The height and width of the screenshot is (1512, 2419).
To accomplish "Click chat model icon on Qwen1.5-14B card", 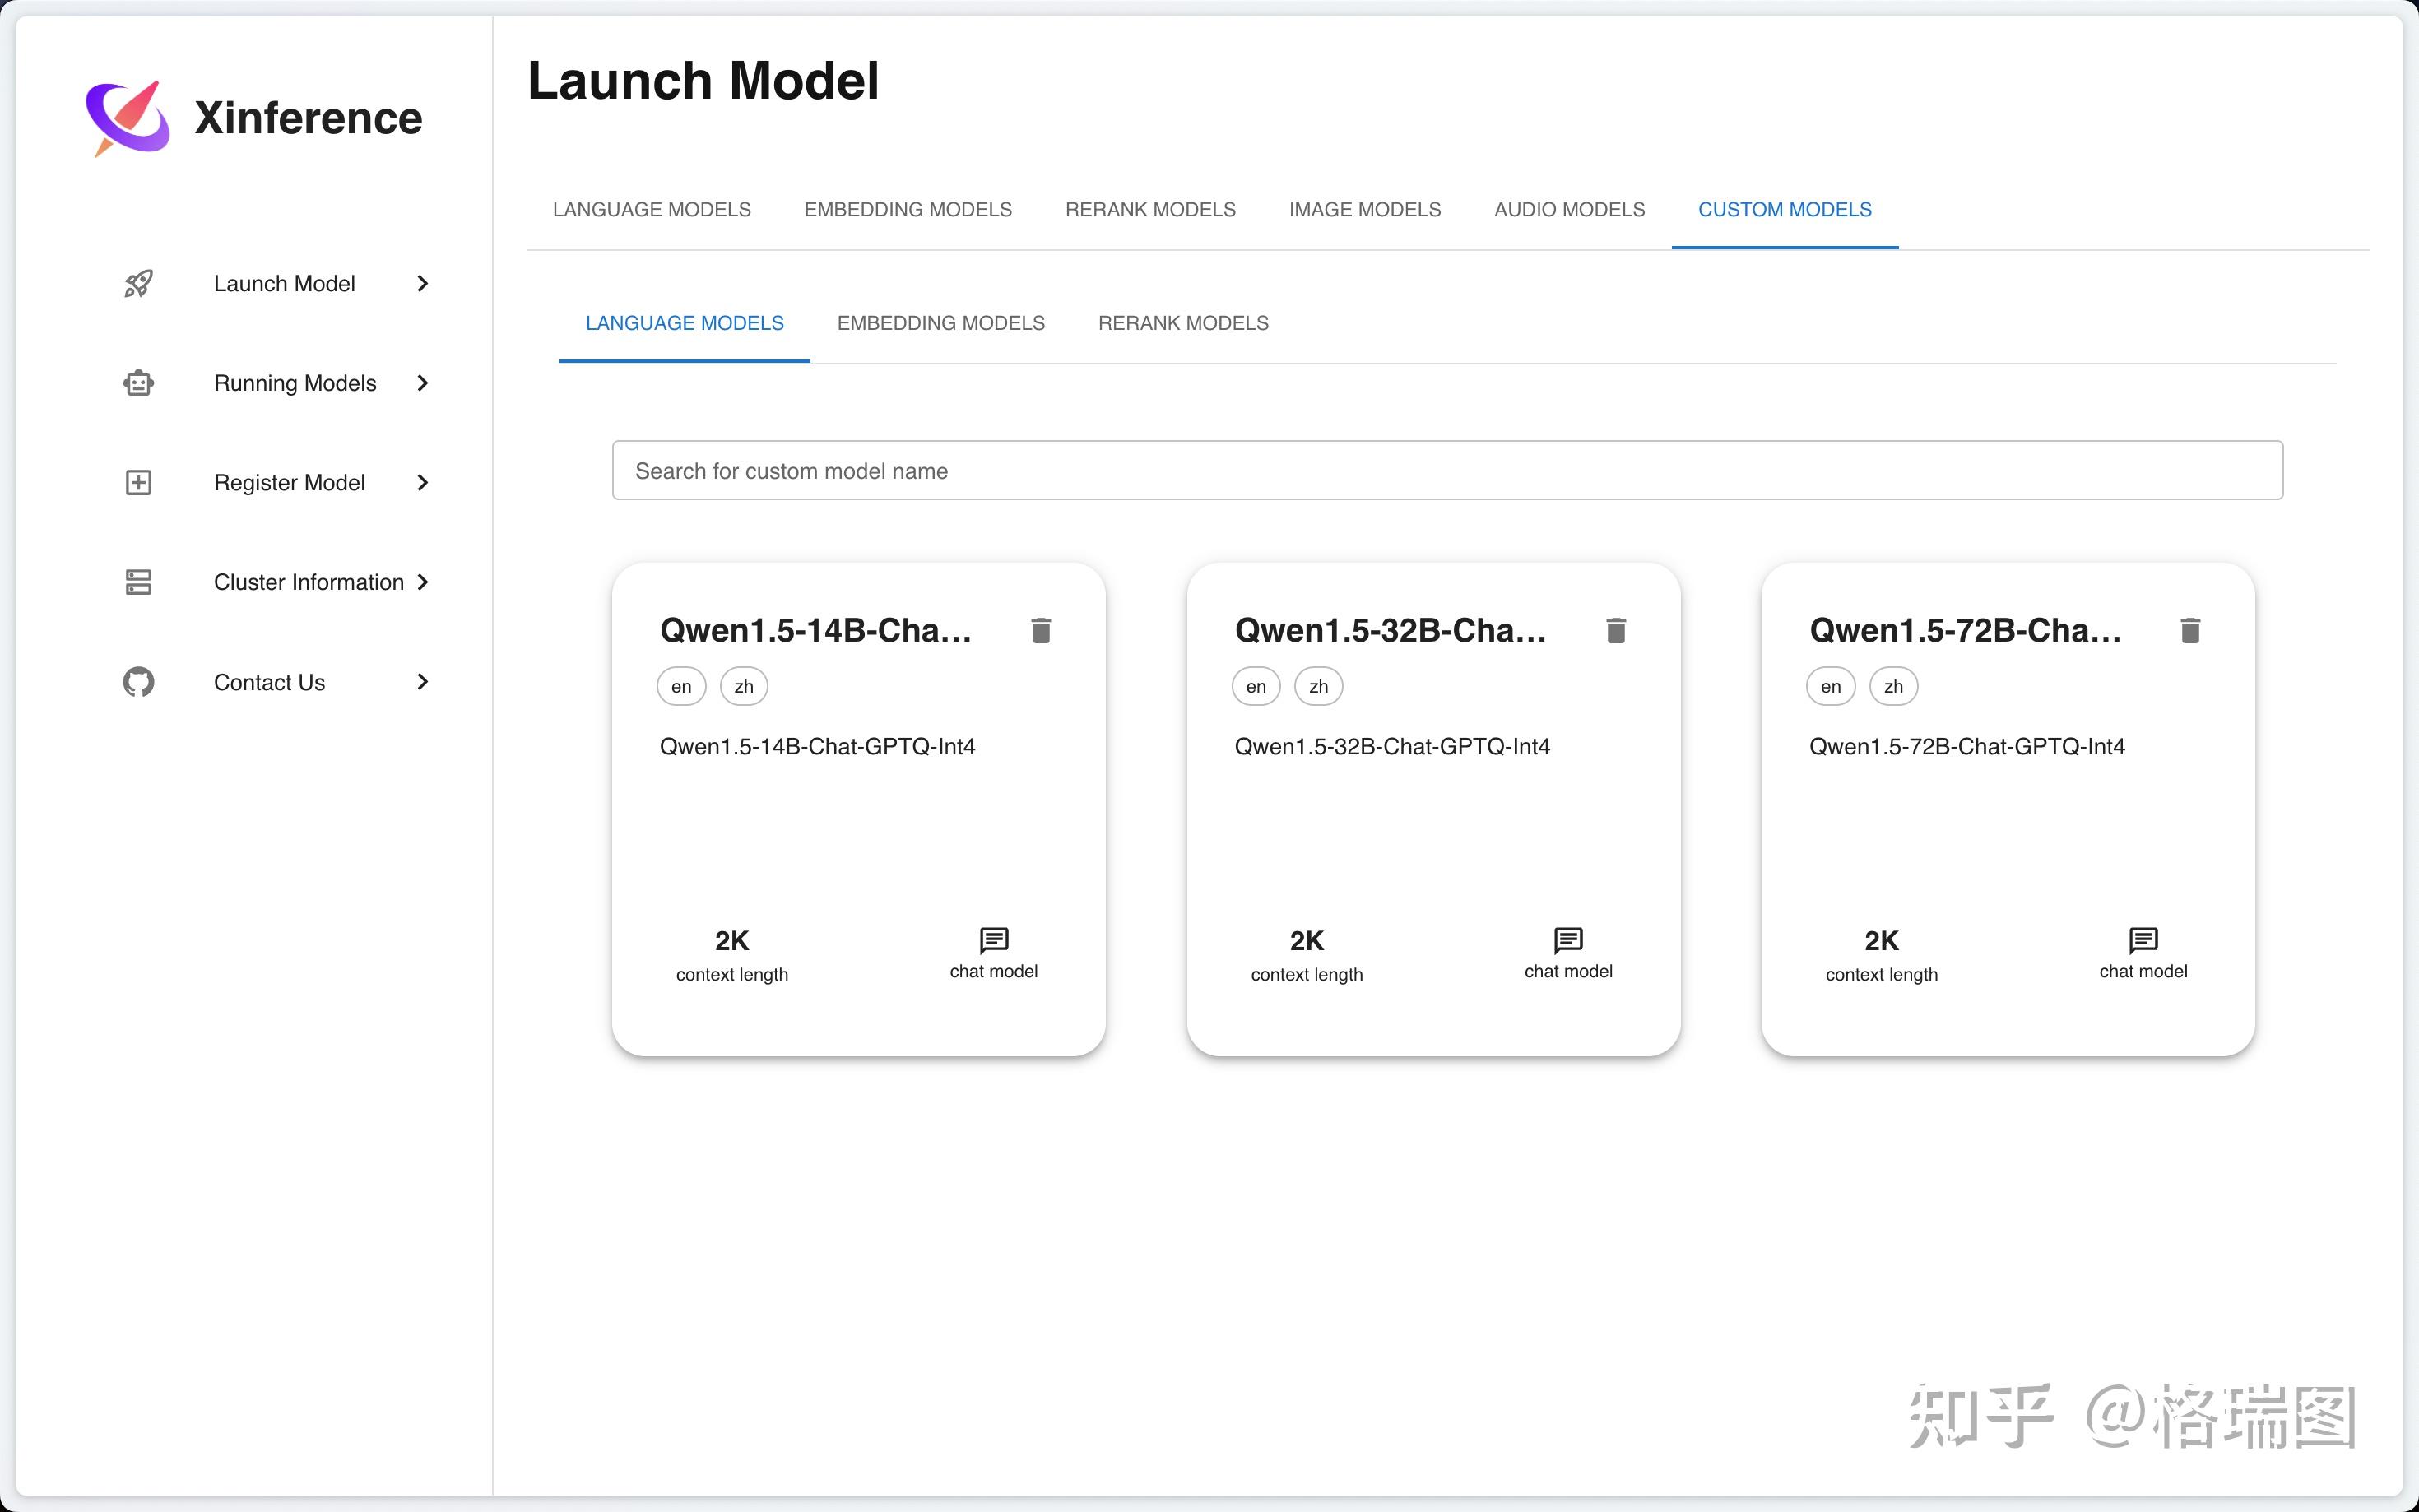I will click(993, 940).
